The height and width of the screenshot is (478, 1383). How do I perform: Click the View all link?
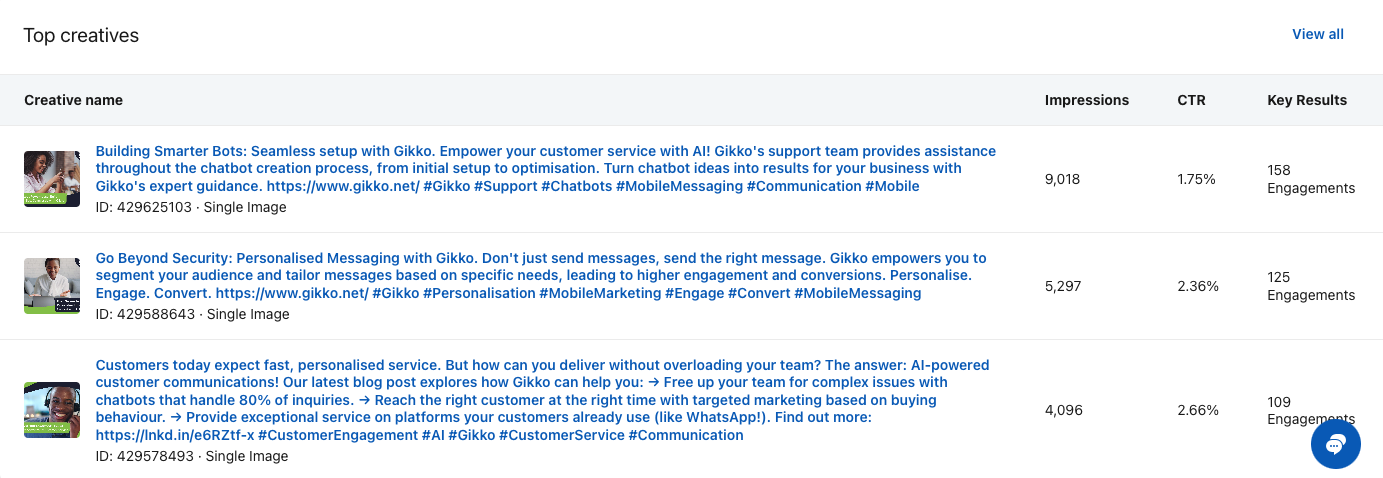tap(1317, 34)
